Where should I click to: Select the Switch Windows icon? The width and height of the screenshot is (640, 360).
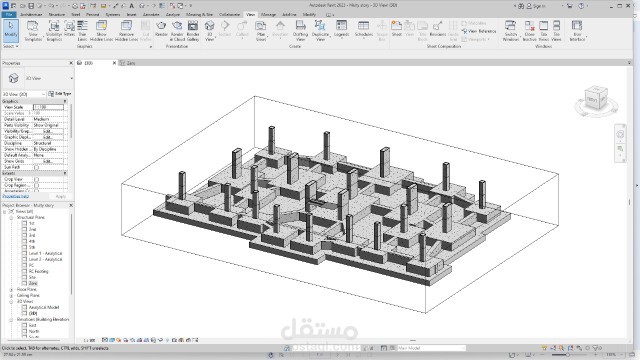511,31
